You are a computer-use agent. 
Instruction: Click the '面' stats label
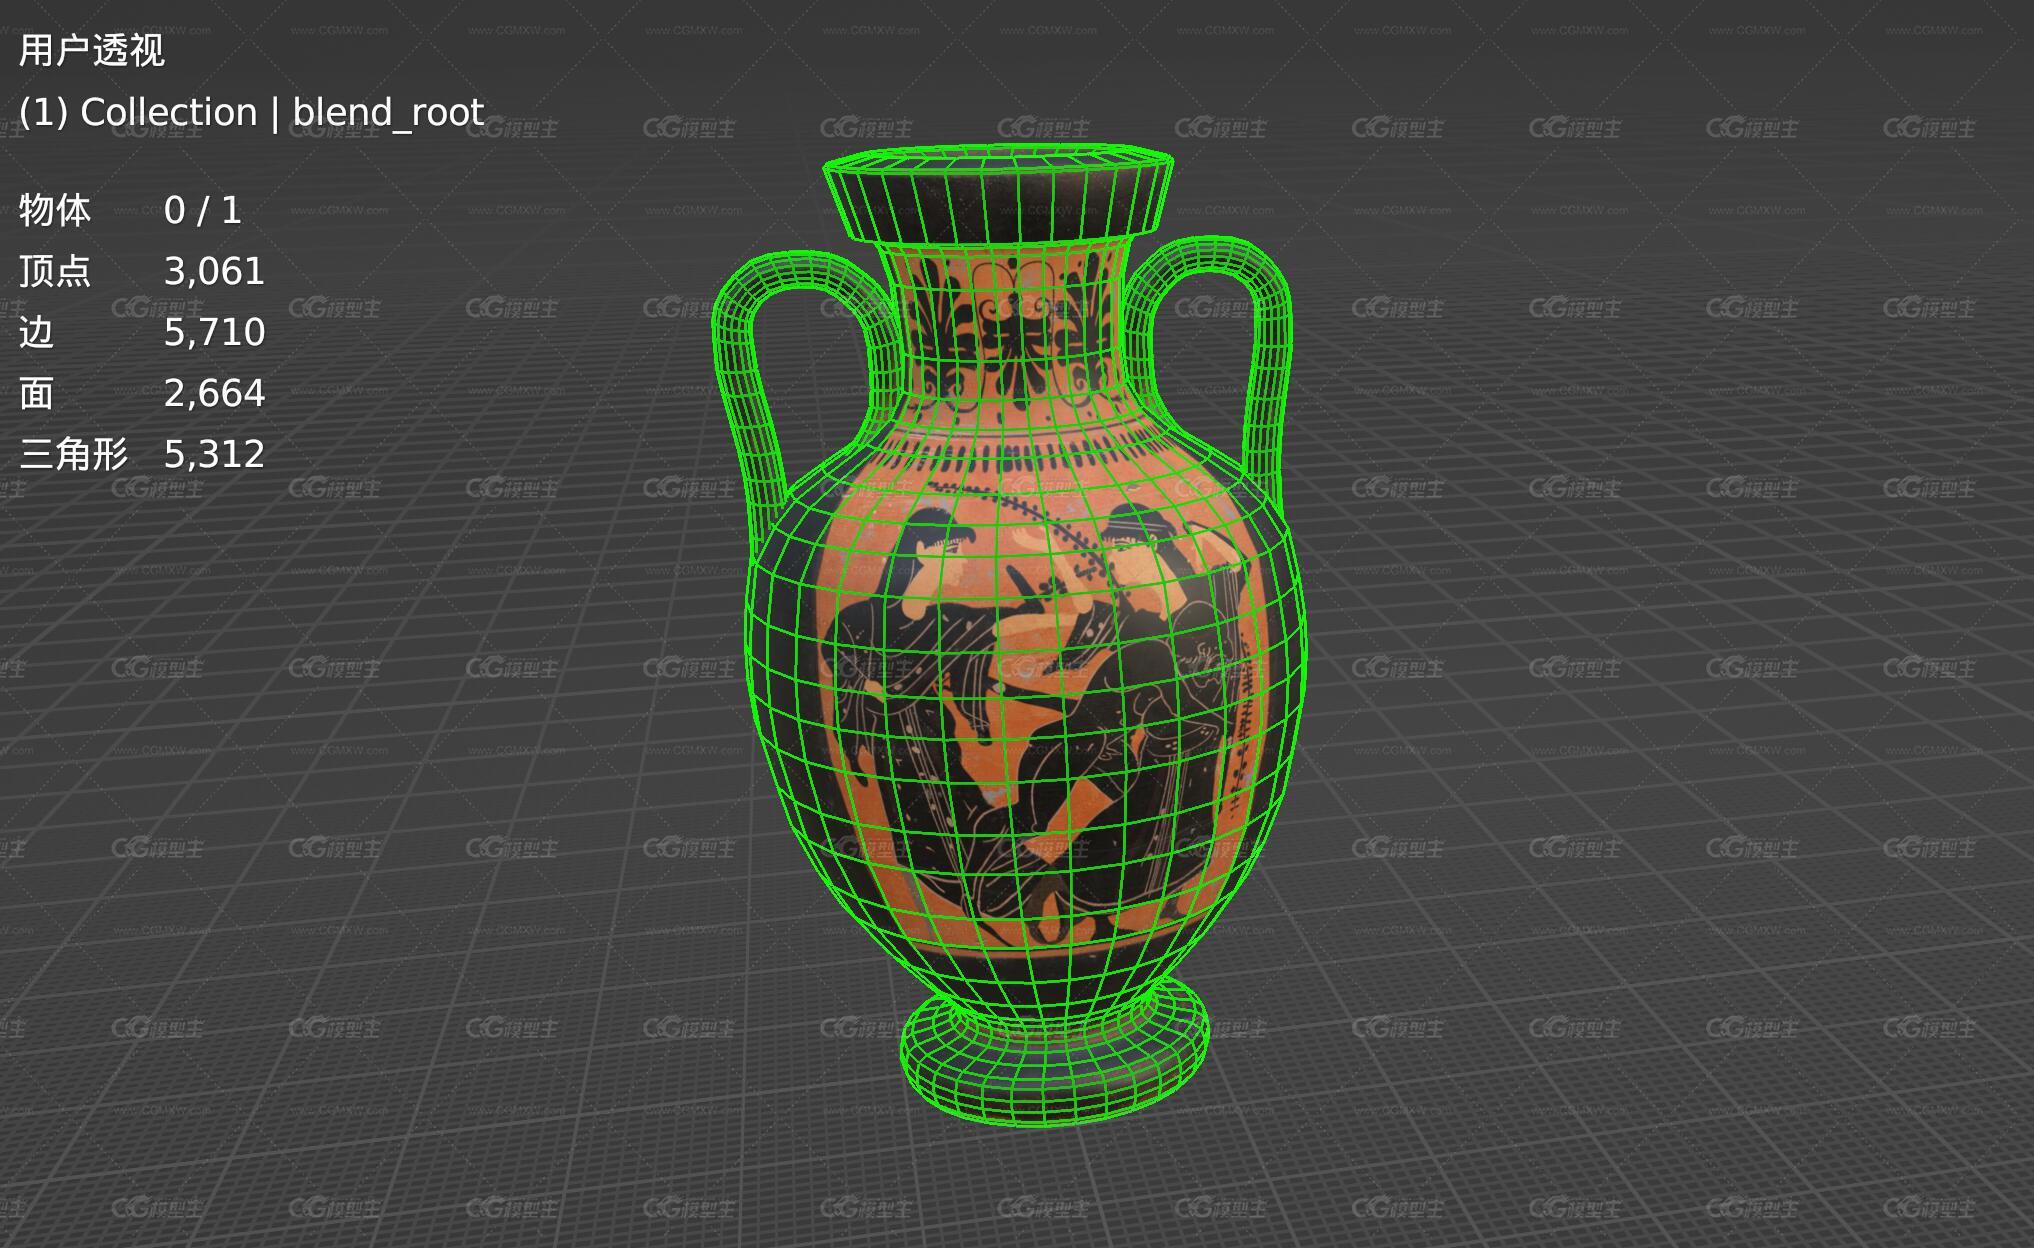(x=36, y=393)
